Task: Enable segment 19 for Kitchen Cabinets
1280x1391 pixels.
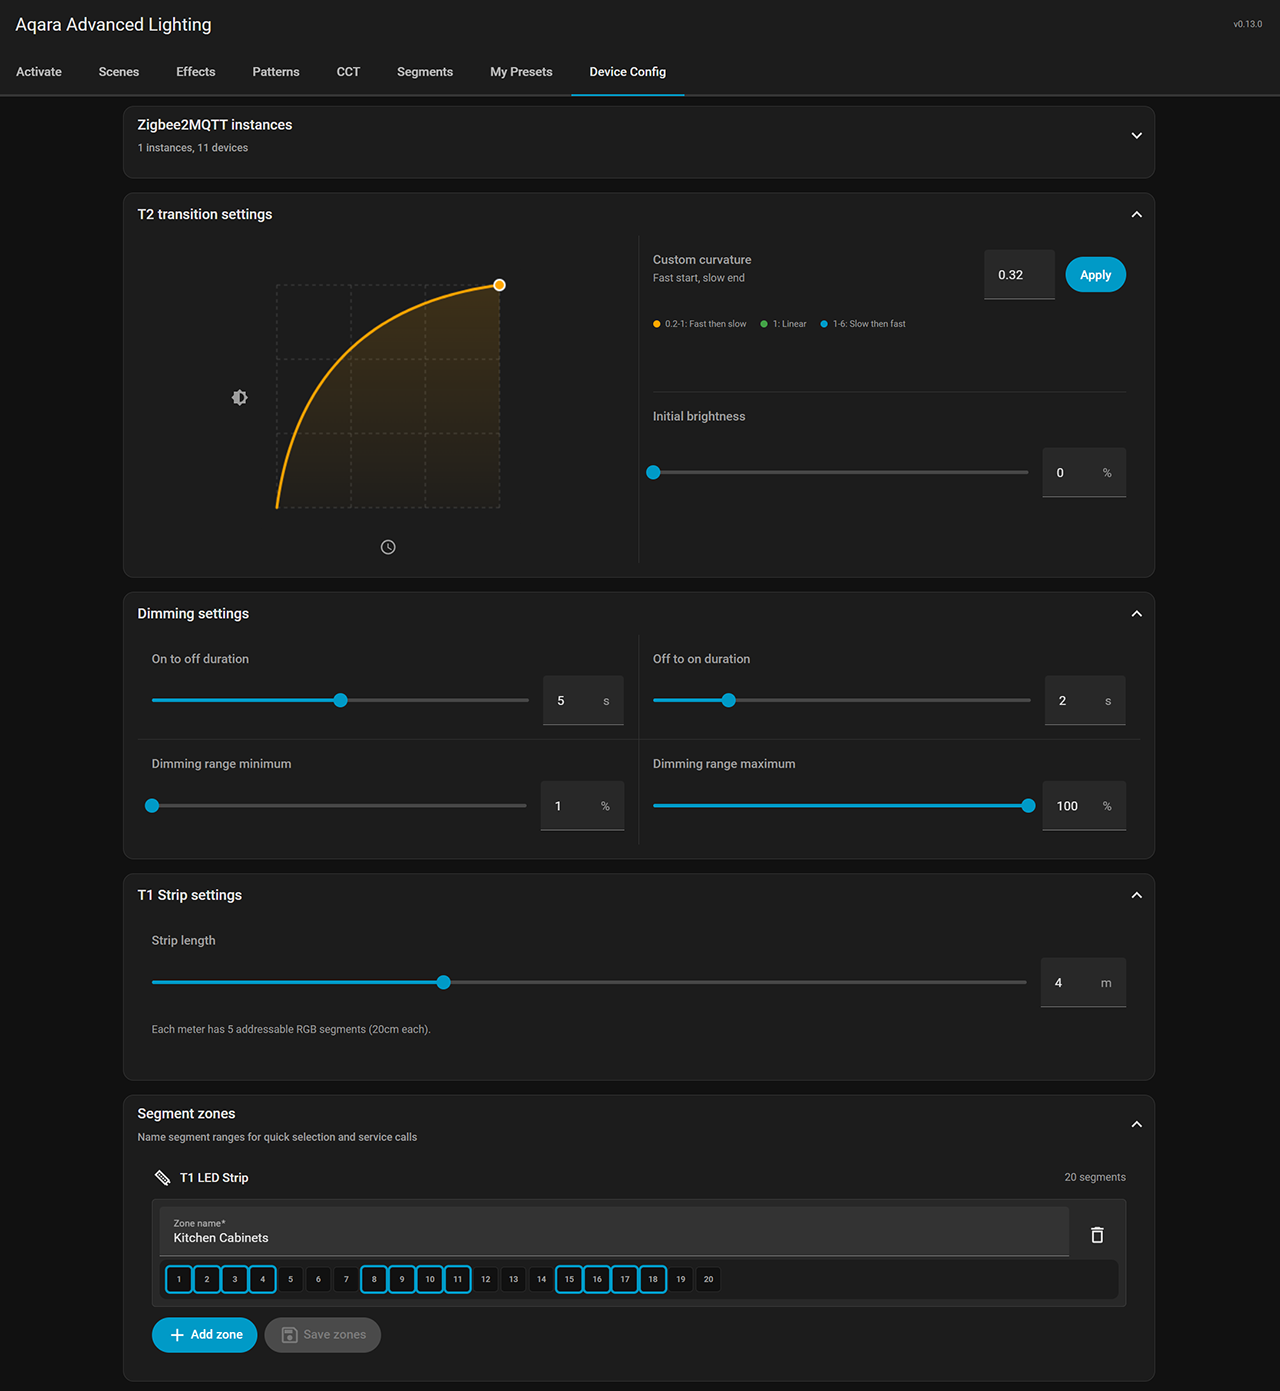Action: [x=680, y=1279]
